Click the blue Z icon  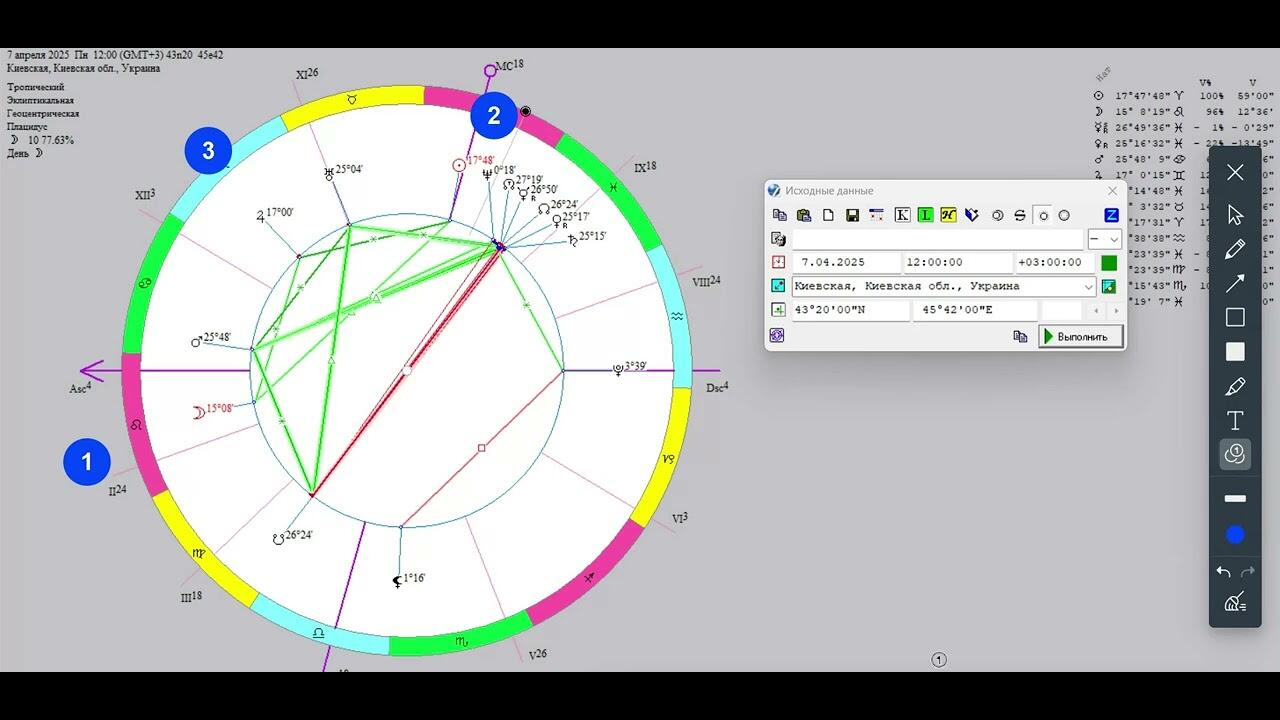coord(1111,215)
